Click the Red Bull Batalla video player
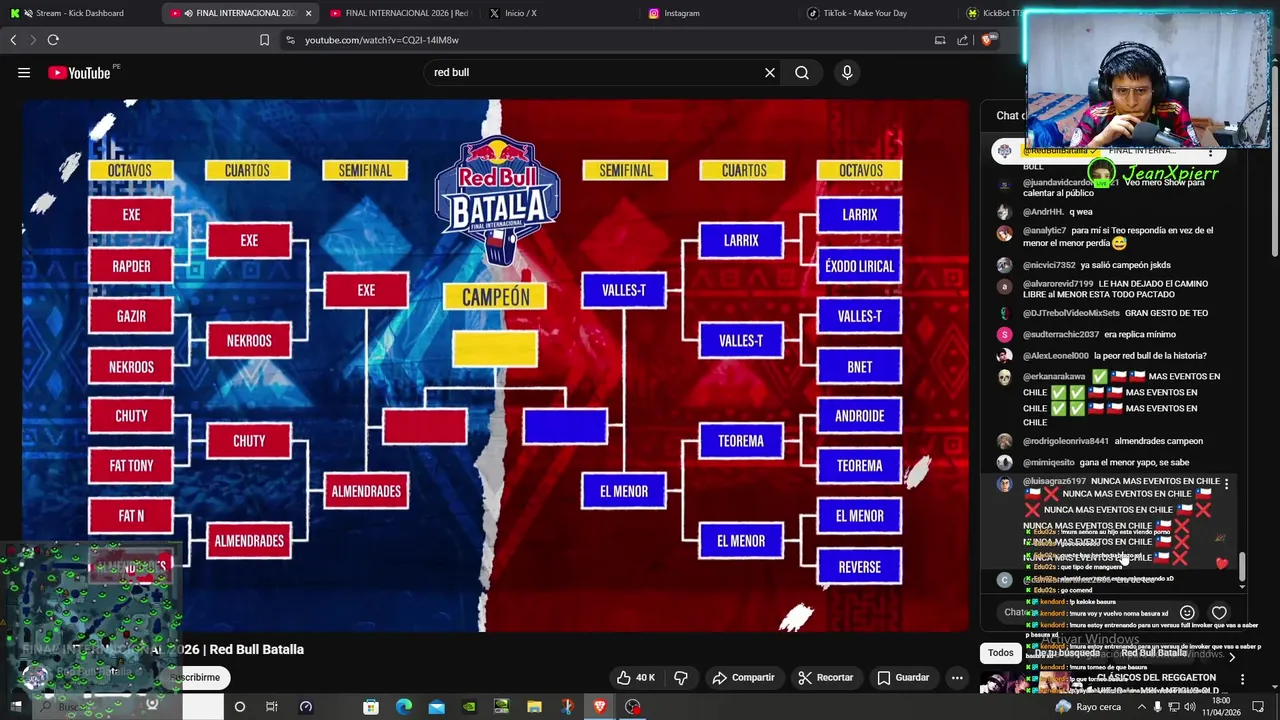 pos(496,366)
